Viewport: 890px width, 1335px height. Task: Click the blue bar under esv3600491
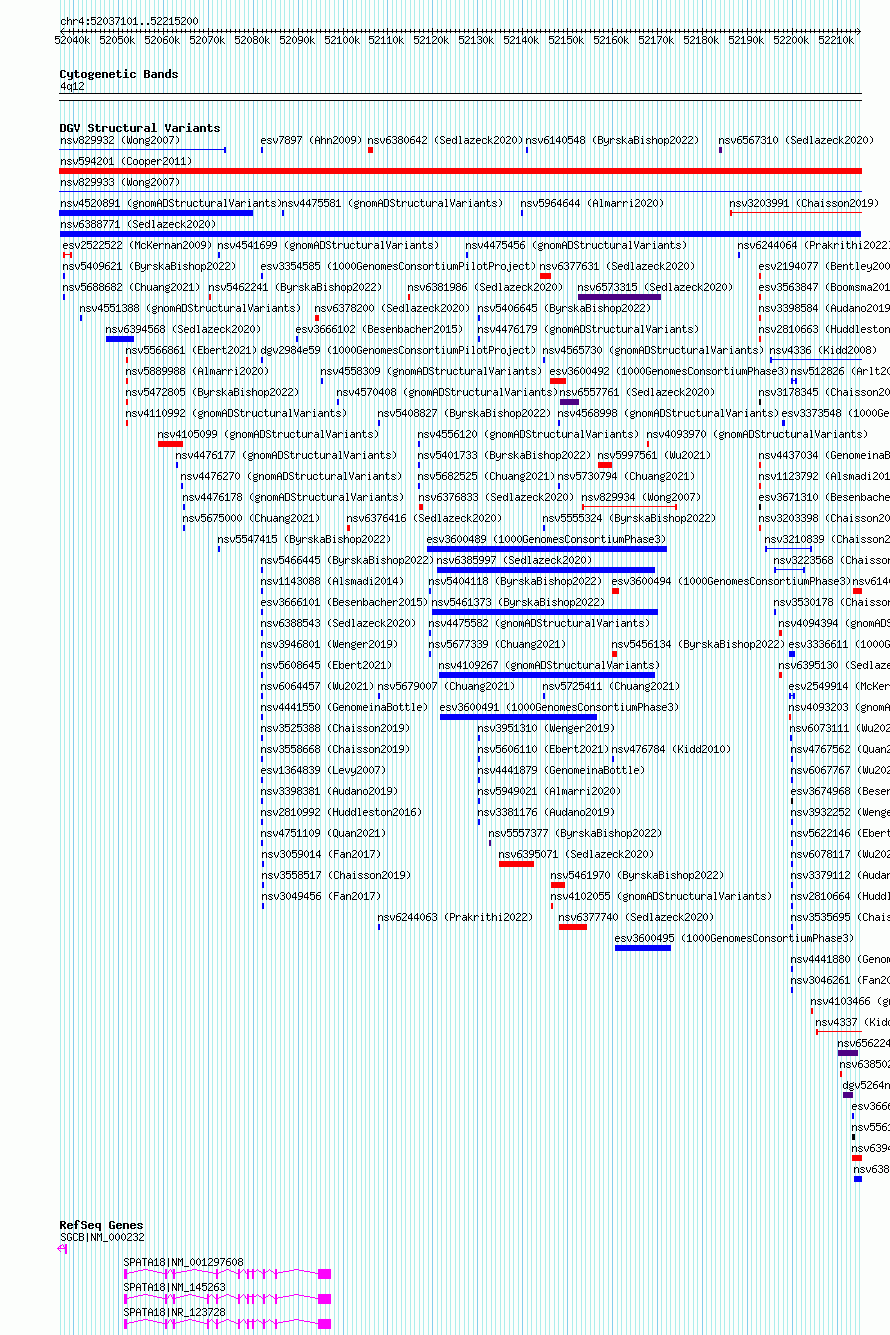click(x=518, y=717)
